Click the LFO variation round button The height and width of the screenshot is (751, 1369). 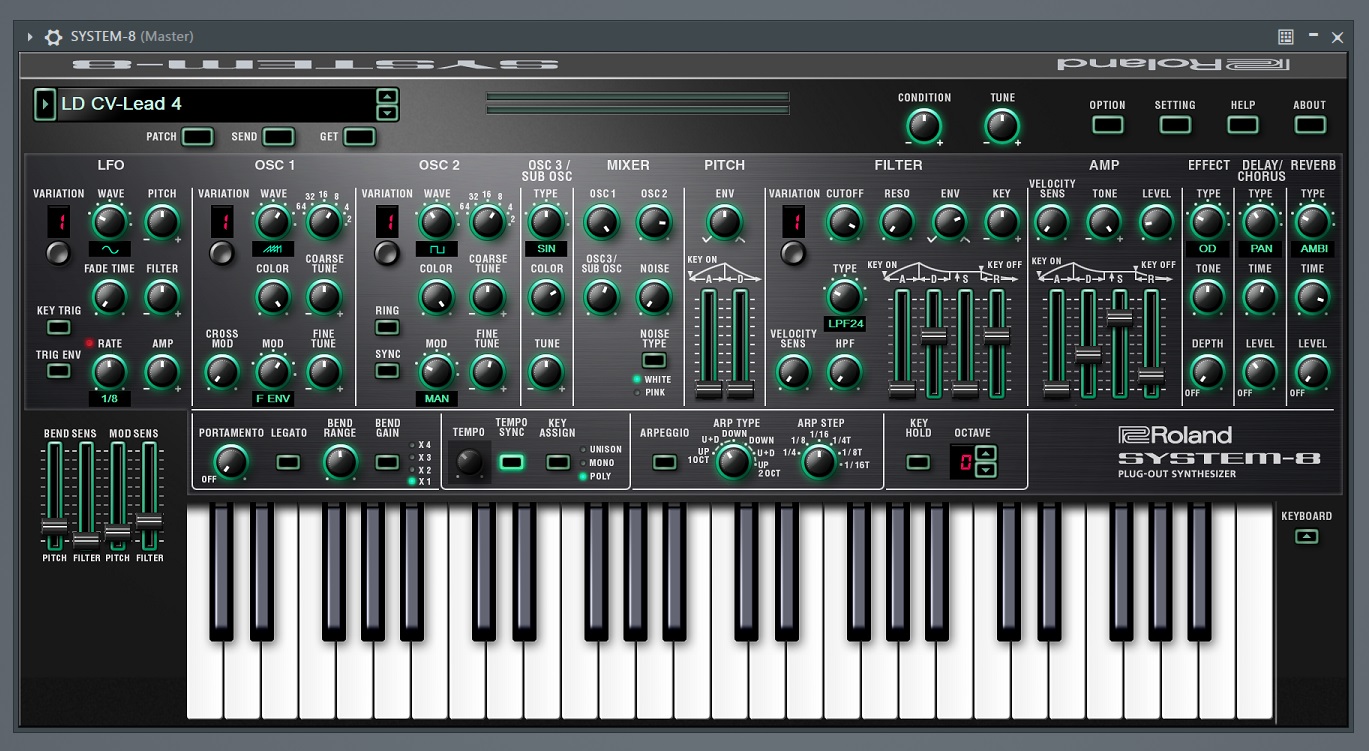(59, 253)
